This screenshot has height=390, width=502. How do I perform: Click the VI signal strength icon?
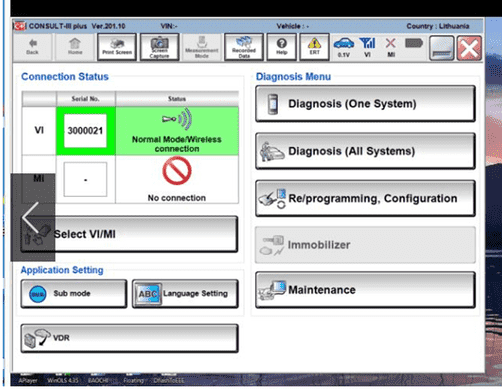coord(367,47)
